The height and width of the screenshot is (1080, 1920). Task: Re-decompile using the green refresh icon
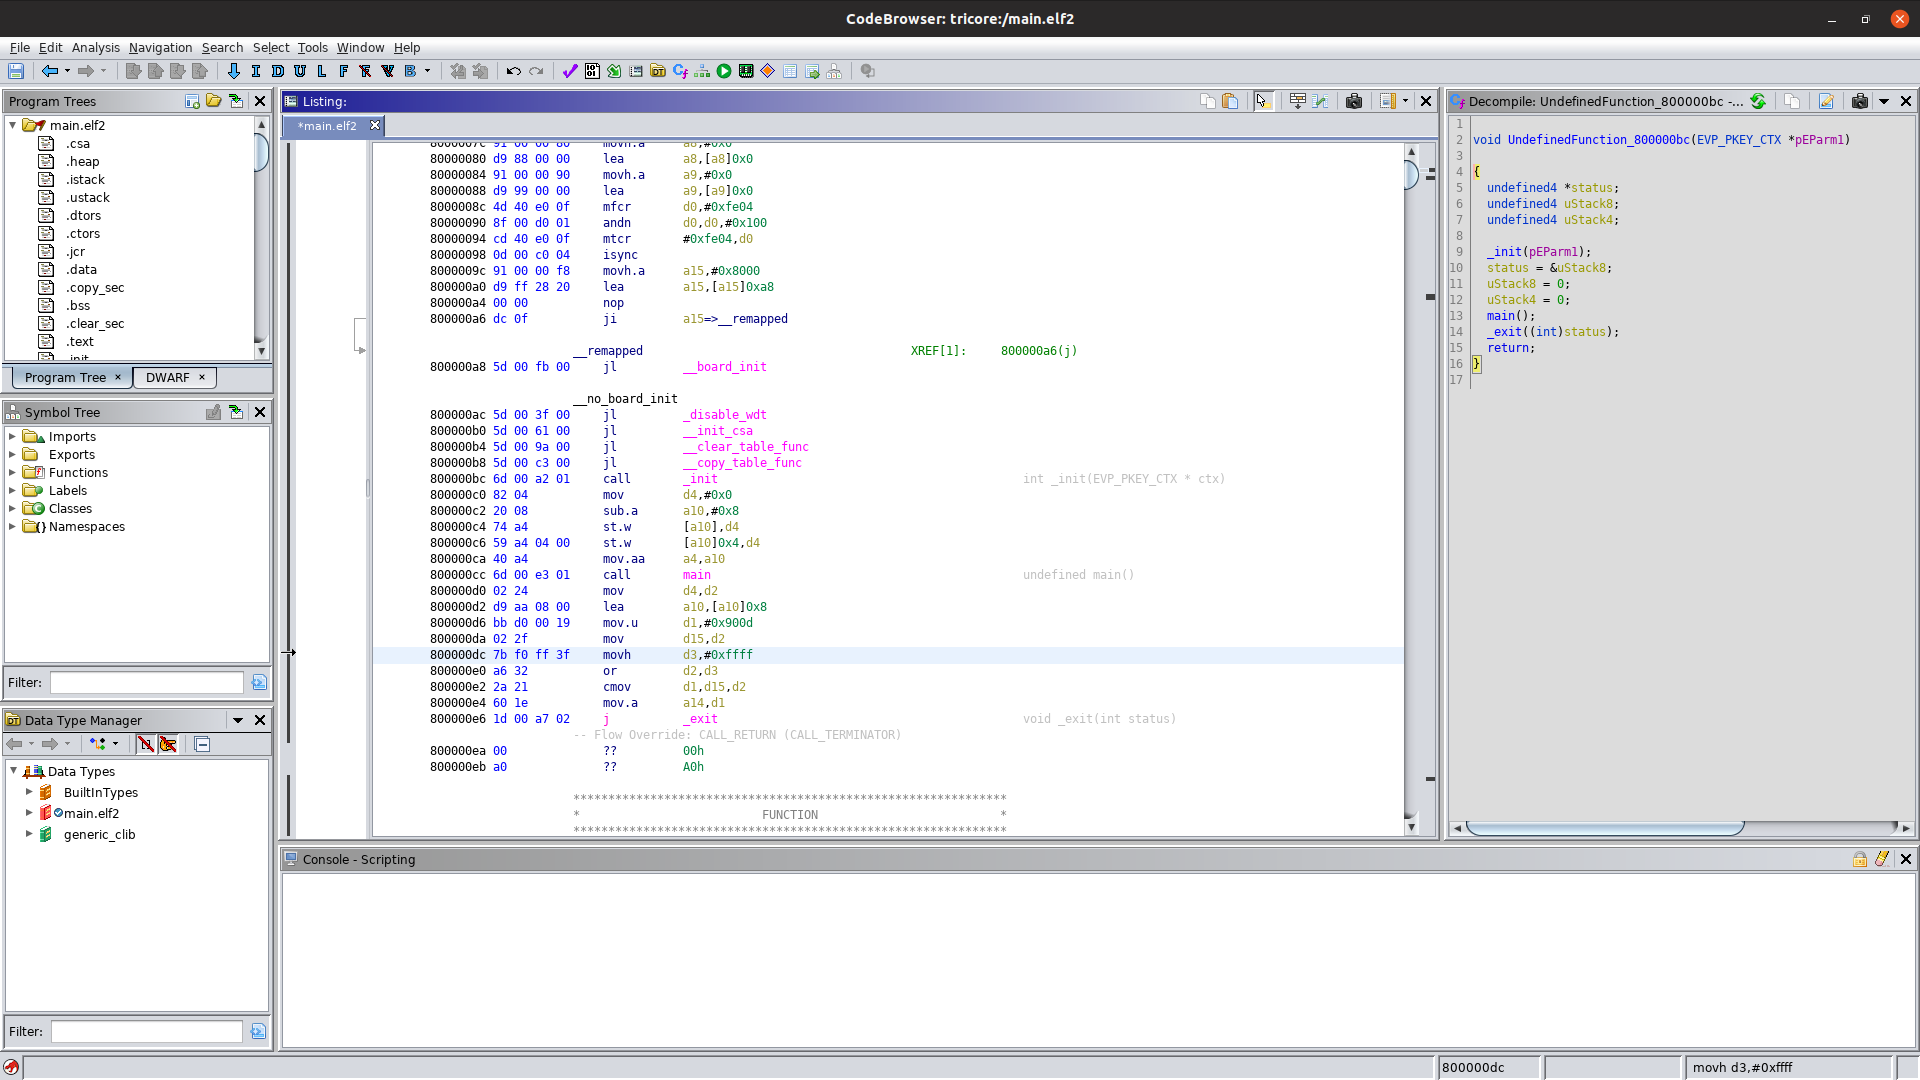1758,101
